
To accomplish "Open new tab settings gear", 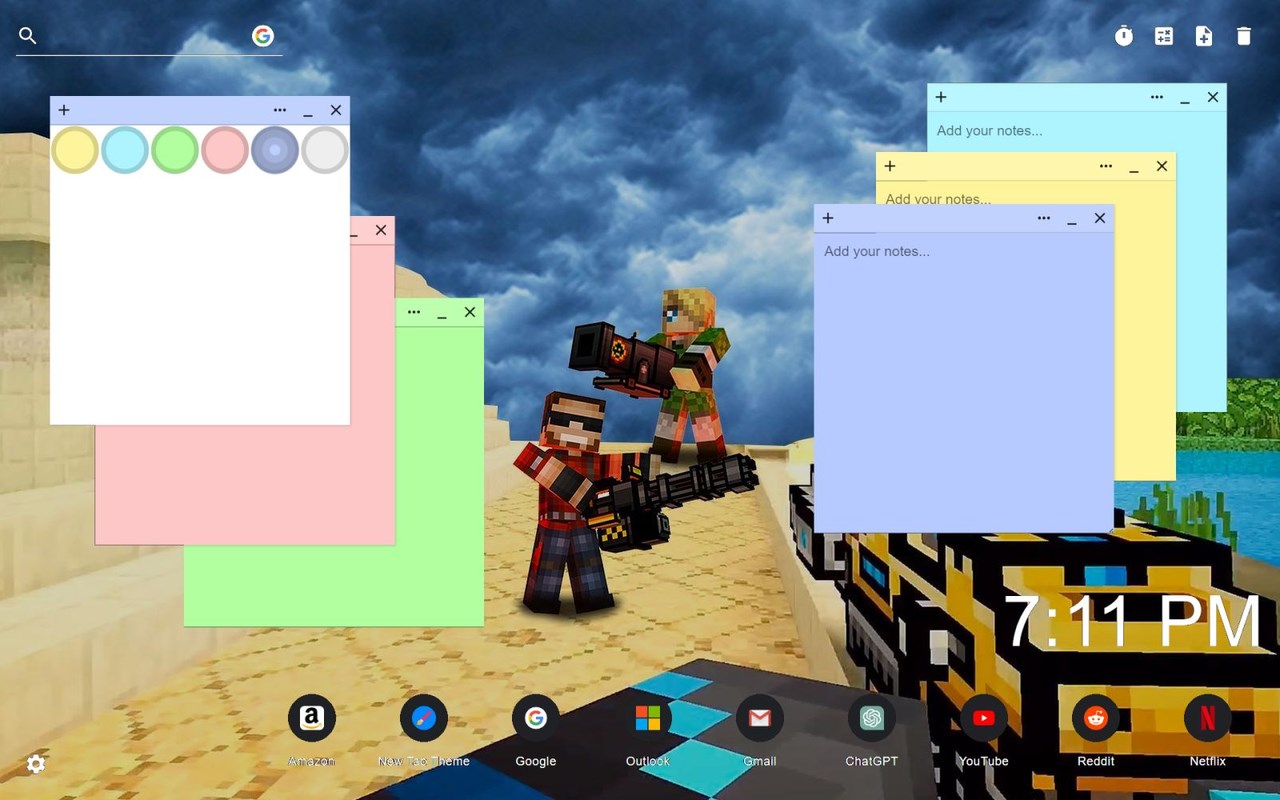I will point(36,764).
